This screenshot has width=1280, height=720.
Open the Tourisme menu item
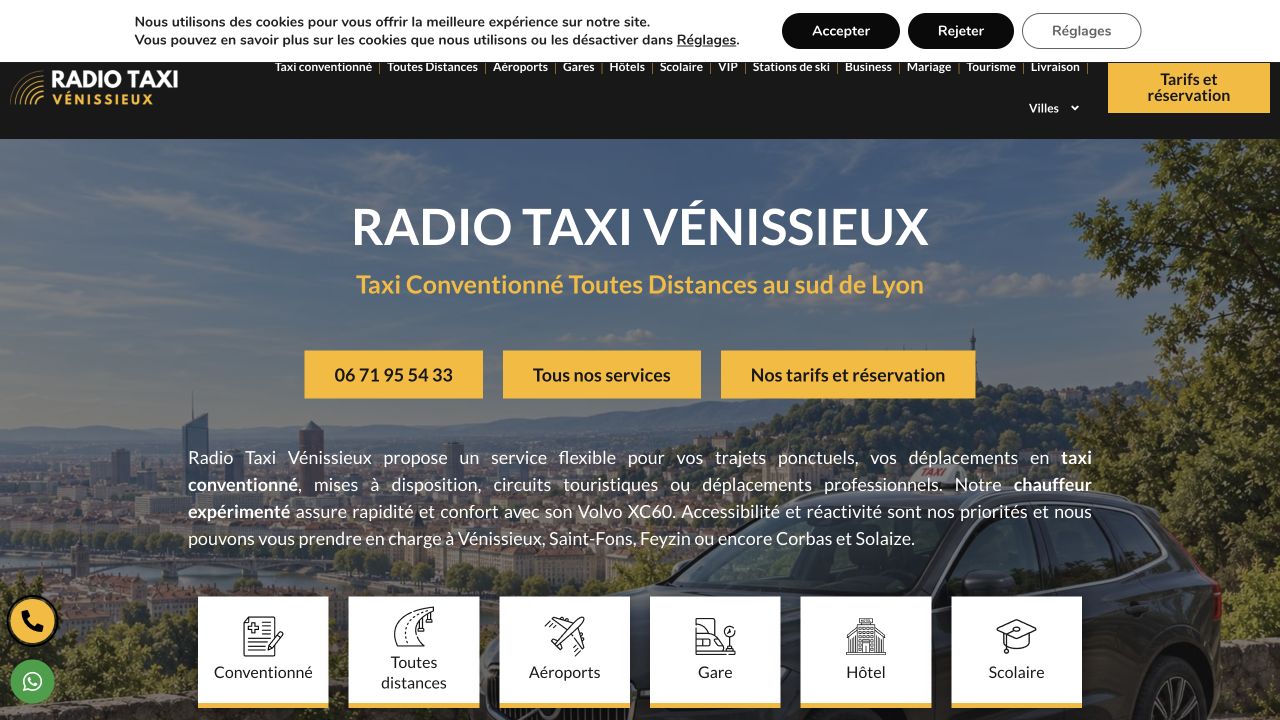coord(991,67)
